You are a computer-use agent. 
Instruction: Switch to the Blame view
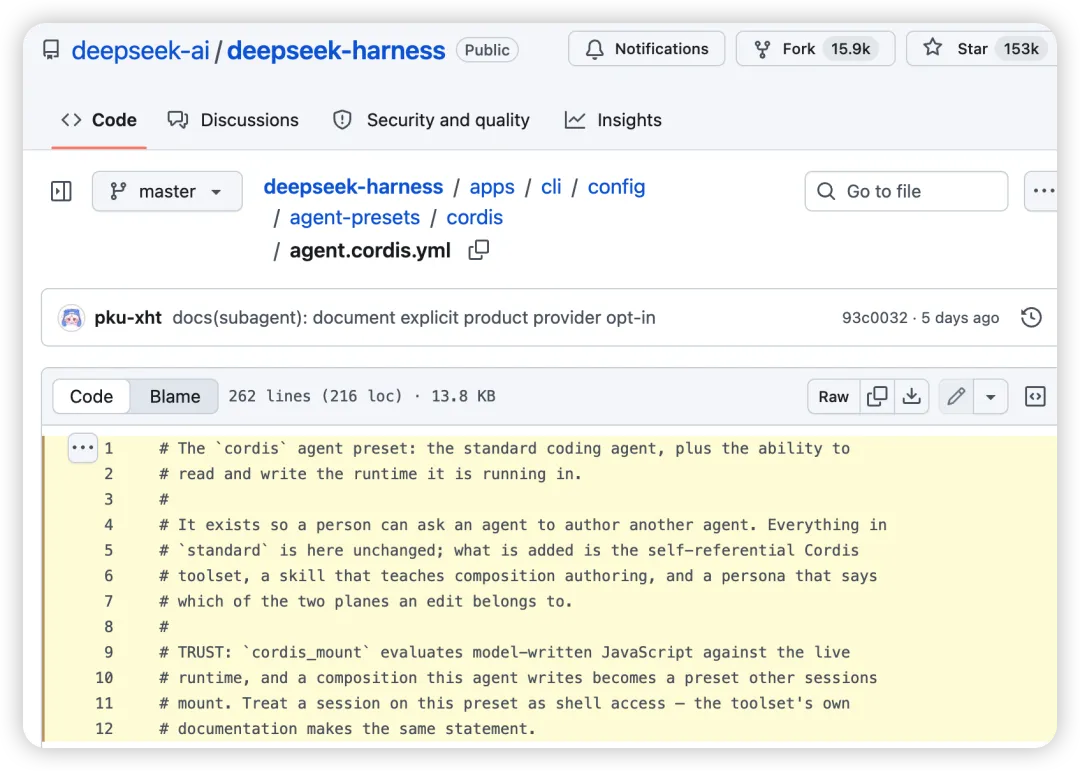tap(175, 396)
